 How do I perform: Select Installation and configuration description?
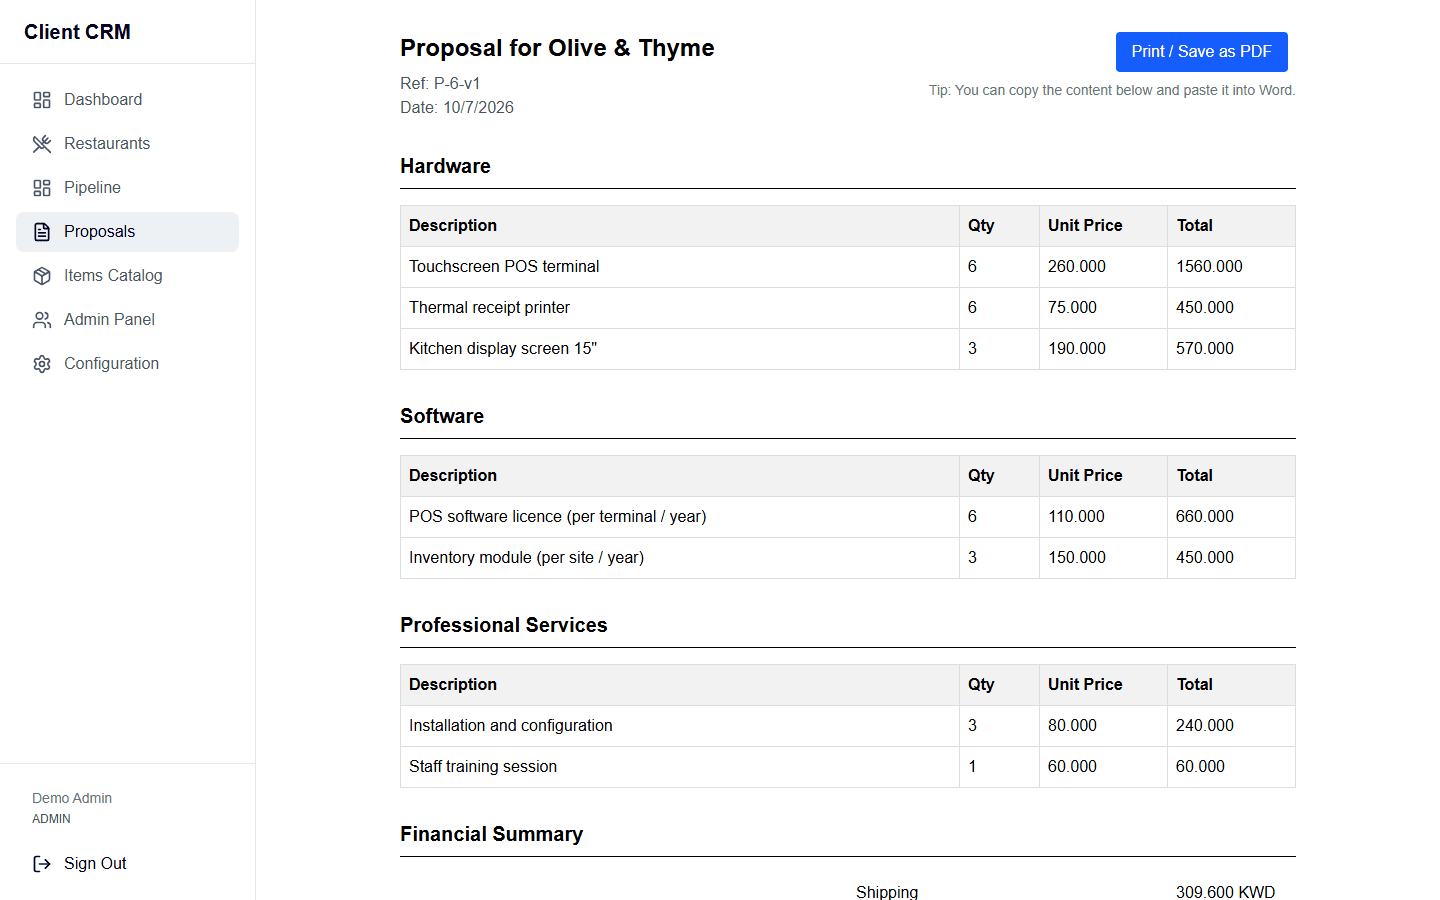pos(510,726)
